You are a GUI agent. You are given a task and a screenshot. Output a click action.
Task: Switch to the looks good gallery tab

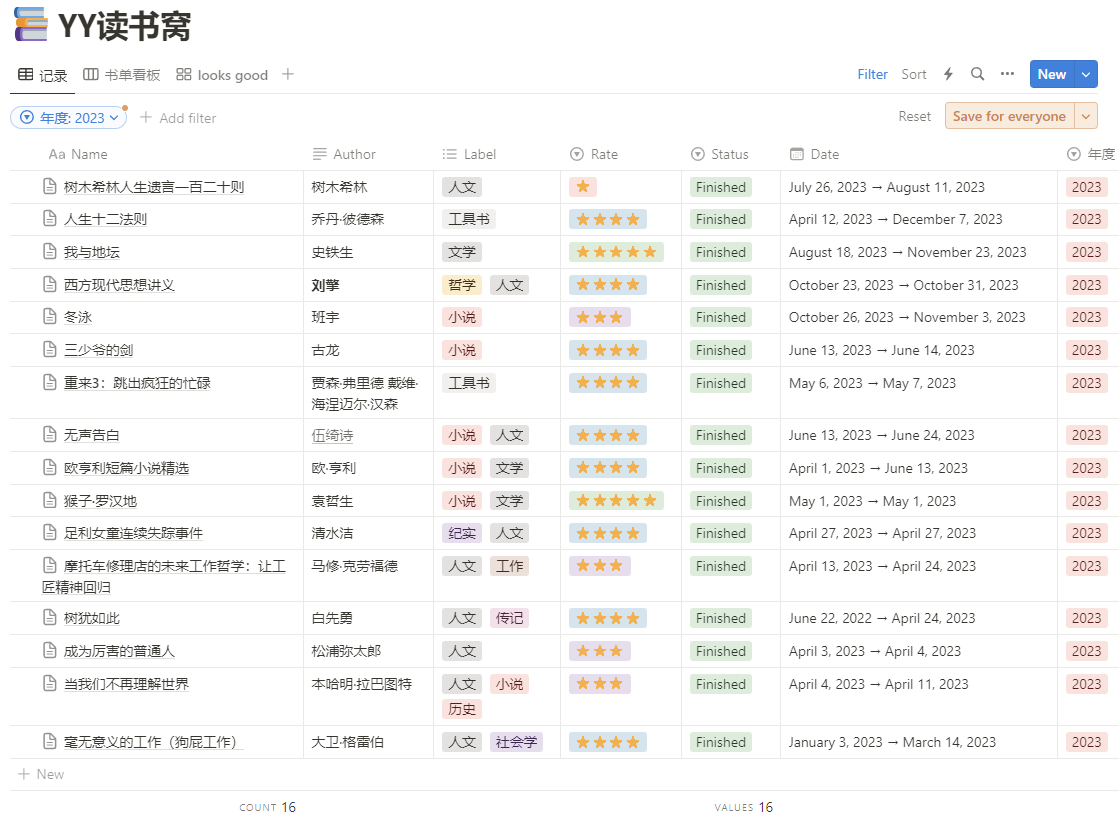click(222, 75)
